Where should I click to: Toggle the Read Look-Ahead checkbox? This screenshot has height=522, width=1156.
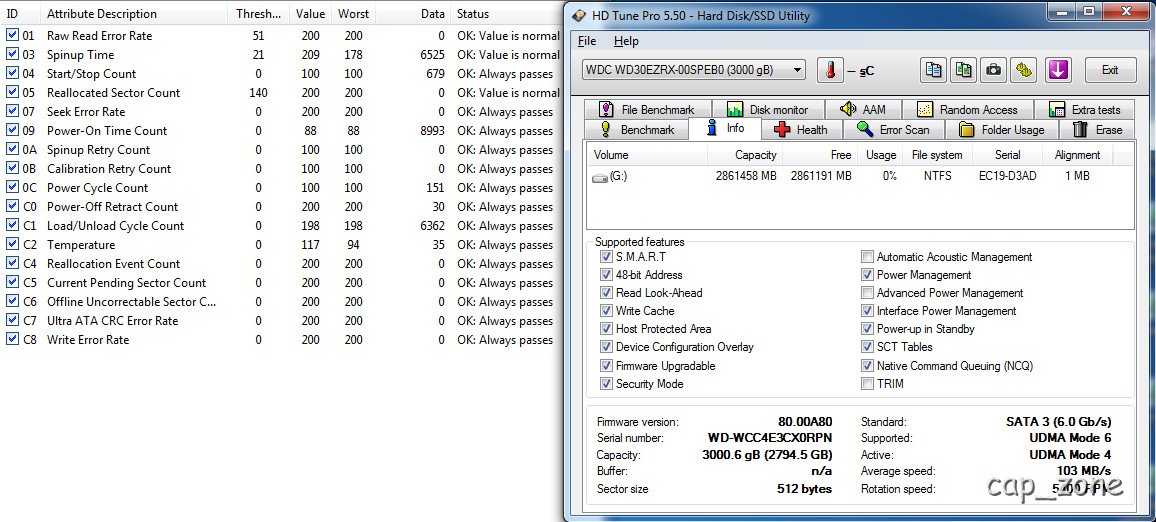click(606, 293)
